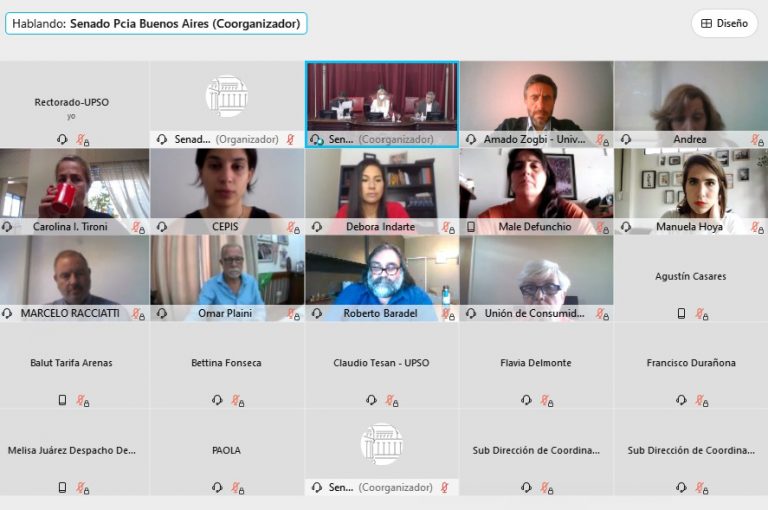Image resolution: width=768 pixels, height=510 pixels.
Task: Click mobile icon under Balut Tarifa Arenas
Action: coord(62,400)
